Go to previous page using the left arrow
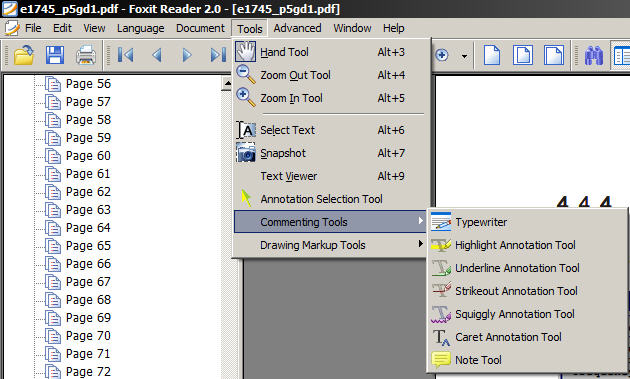Viewport: 630px width, 379px height. [157, 55]
